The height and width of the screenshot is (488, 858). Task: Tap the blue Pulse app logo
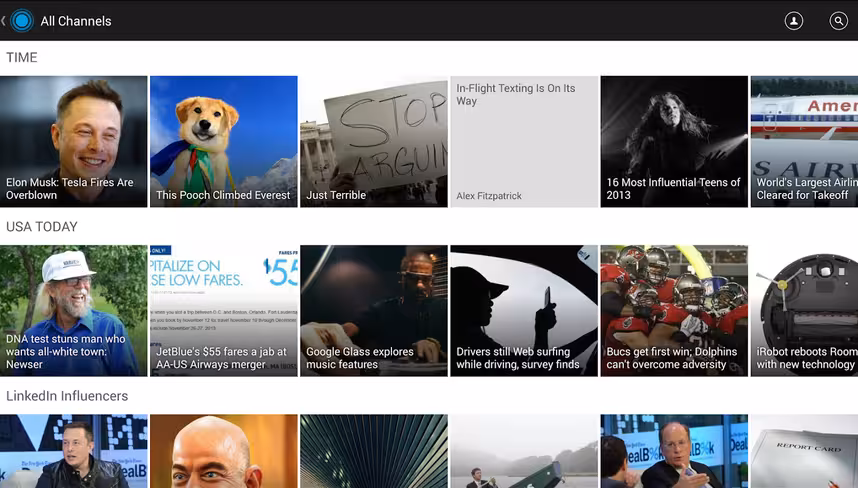tap(22, 21)
